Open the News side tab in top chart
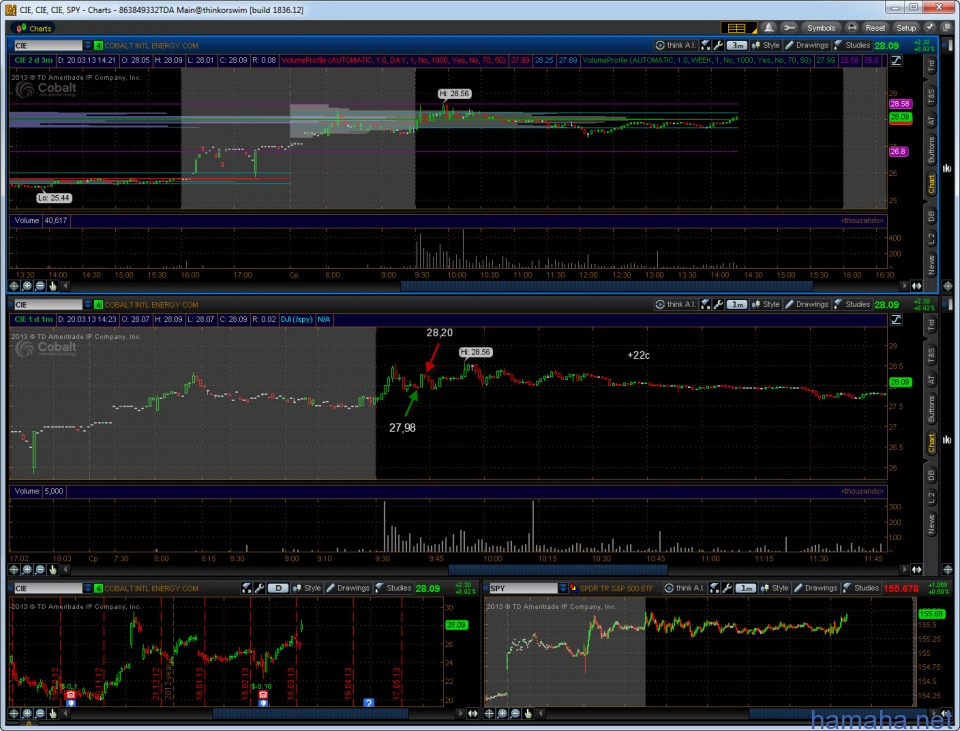This screenshot has width=960, height=731. (x=931, y=265)
